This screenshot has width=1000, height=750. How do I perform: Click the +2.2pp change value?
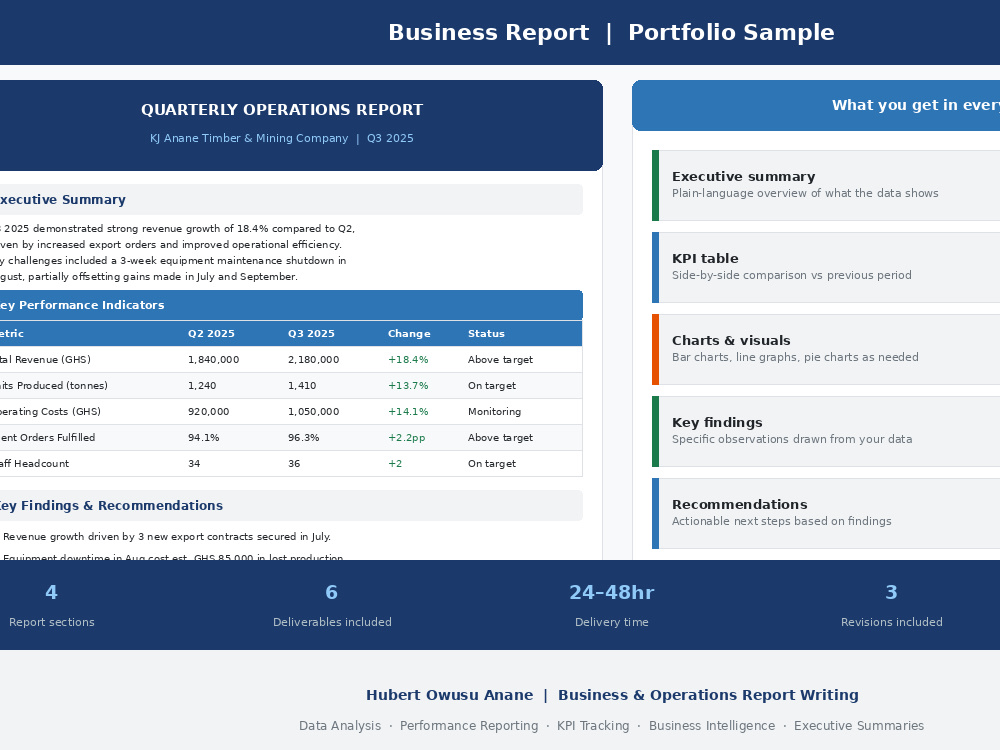(406, 438)
